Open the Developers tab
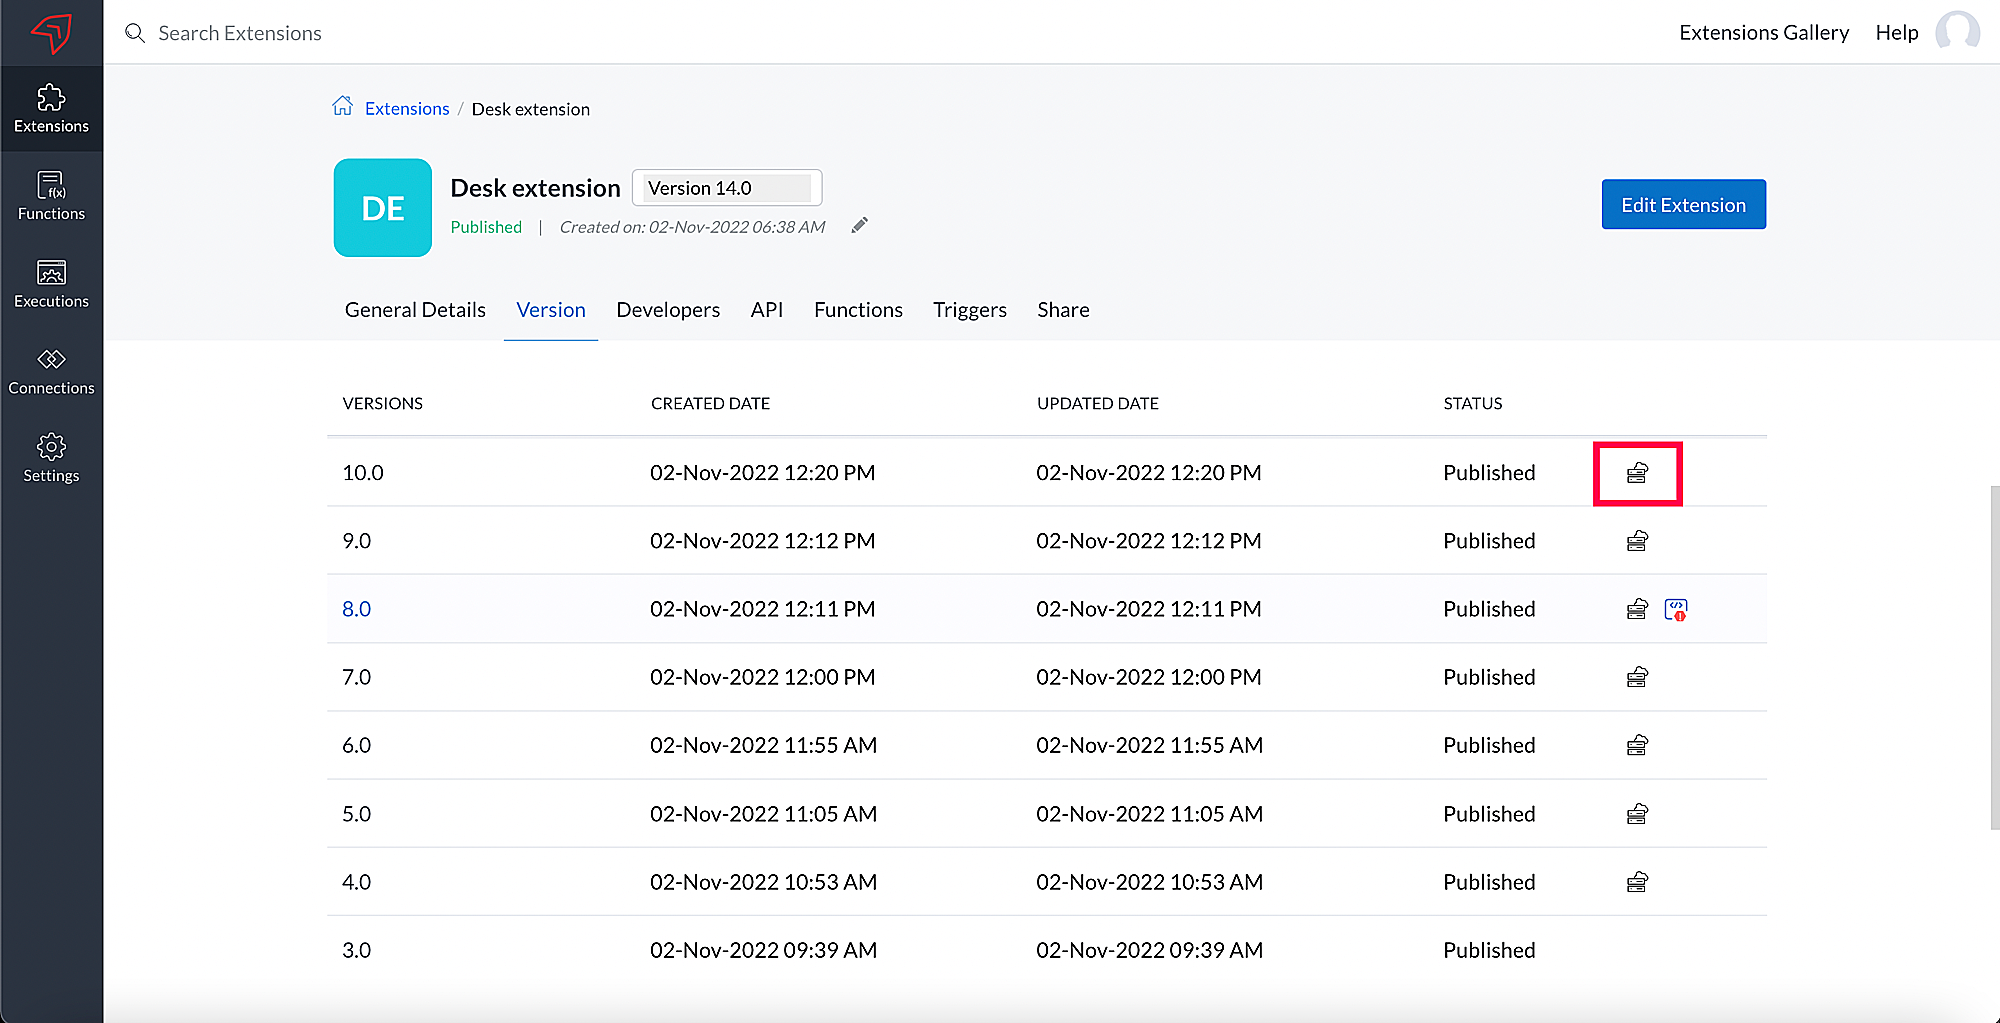 pyautogui.click(x=668, y=310)
